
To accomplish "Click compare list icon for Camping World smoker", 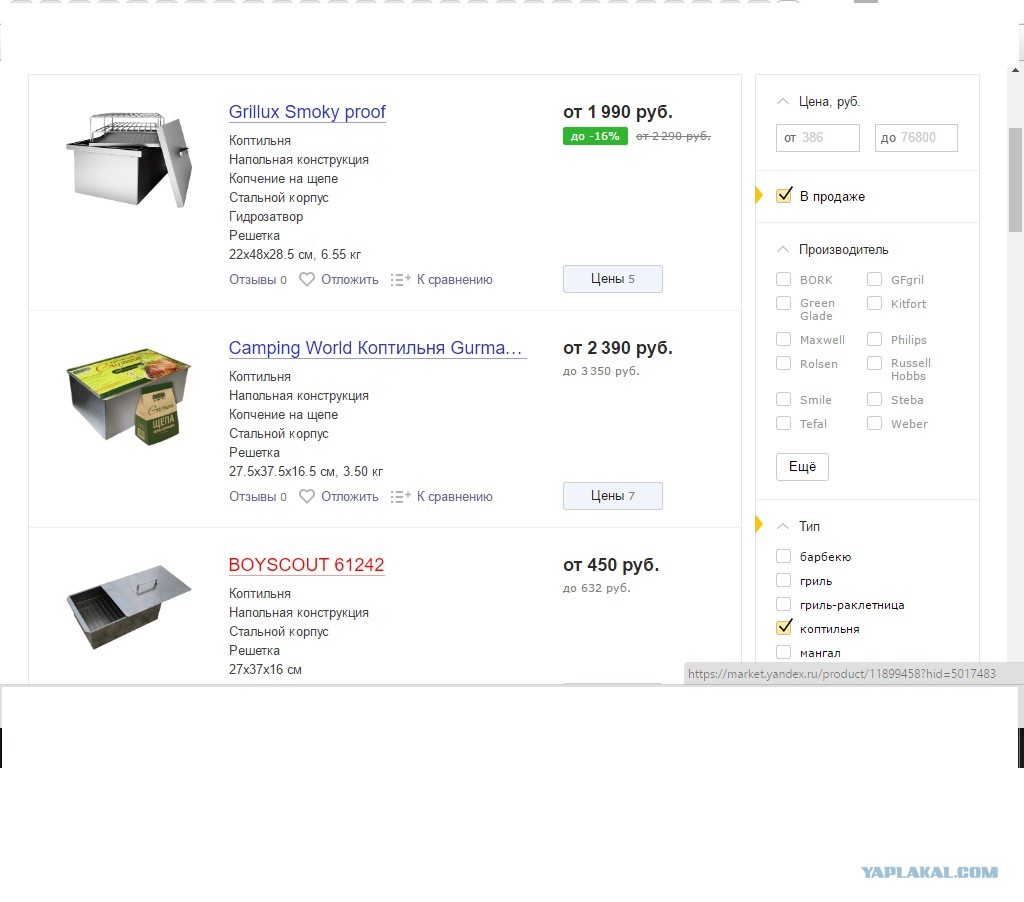I will [x=400, y=496].
